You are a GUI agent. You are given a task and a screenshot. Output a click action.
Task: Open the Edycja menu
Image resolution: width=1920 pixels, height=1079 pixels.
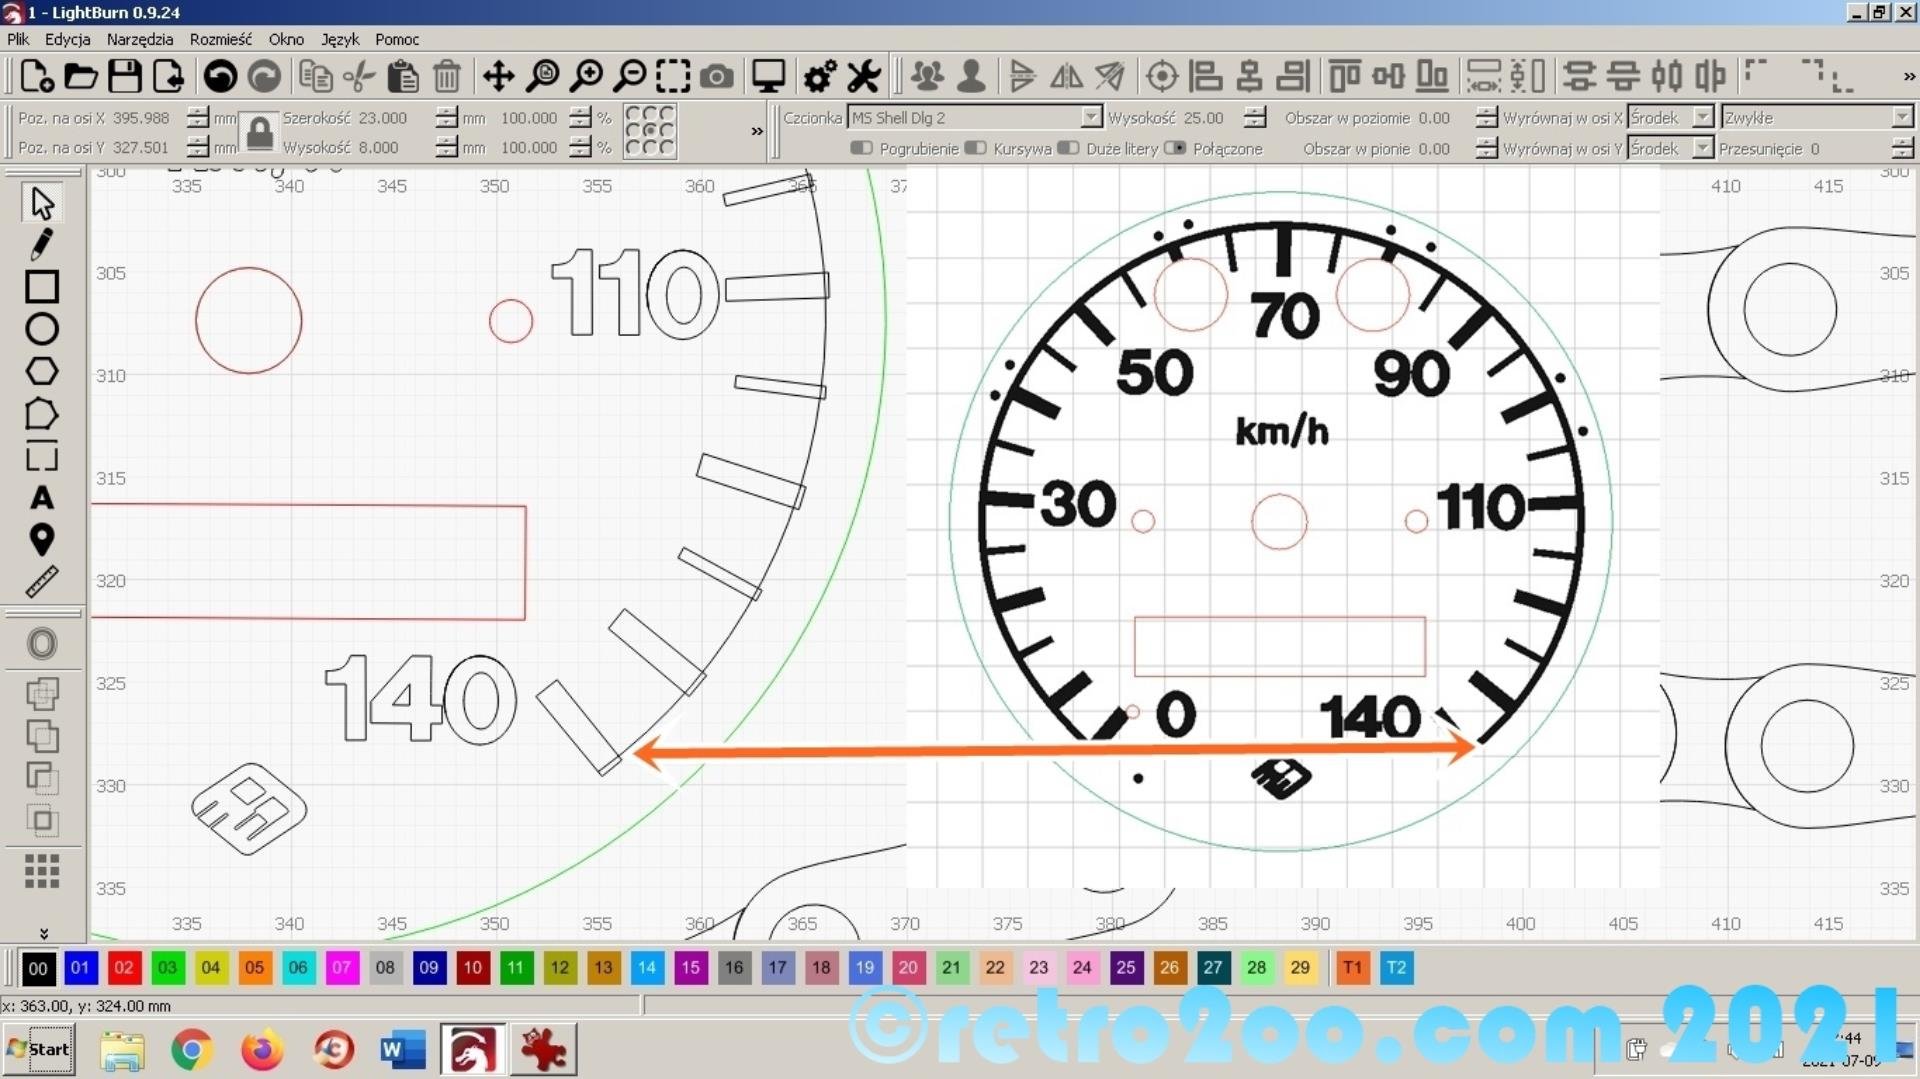[x=67, y=39]
